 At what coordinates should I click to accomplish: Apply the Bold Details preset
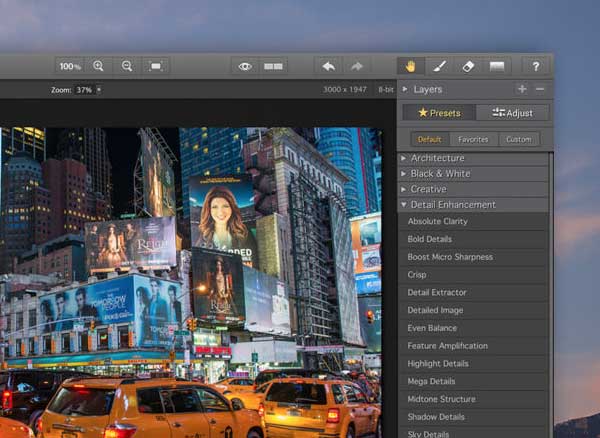[473, 239]
